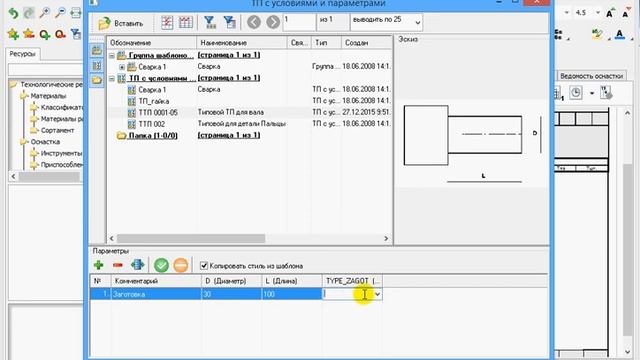Open the dropdown arrow beside the clock icon
The image size is (640, 360).
[592, 93]
